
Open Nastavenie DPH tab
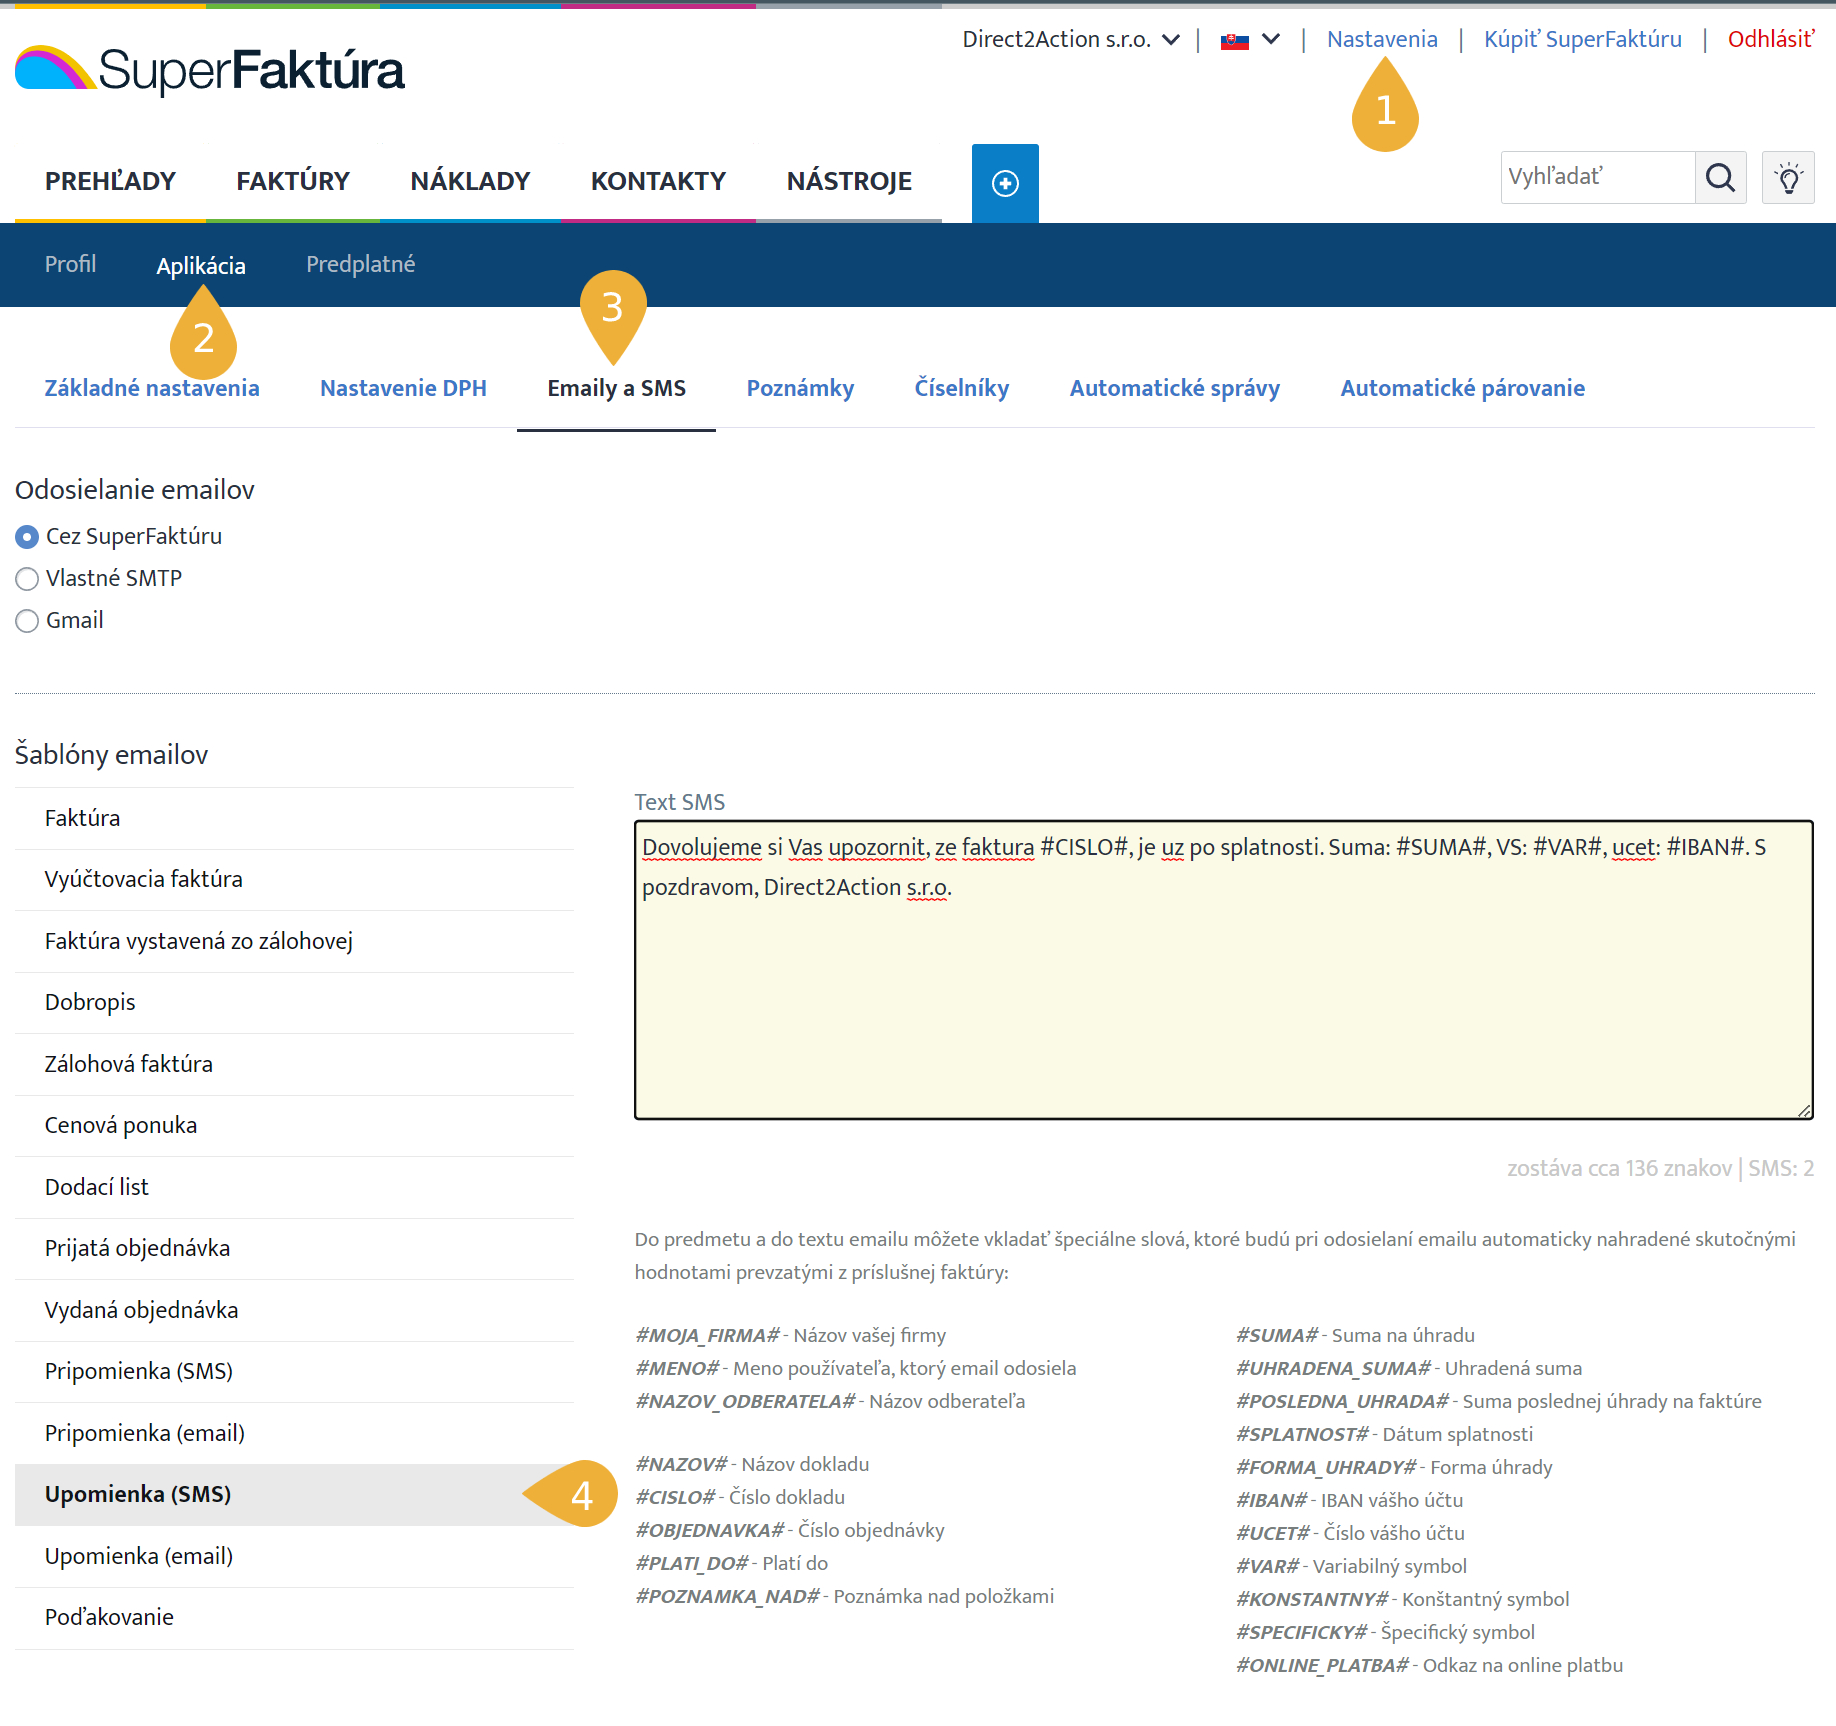(403, 388)
